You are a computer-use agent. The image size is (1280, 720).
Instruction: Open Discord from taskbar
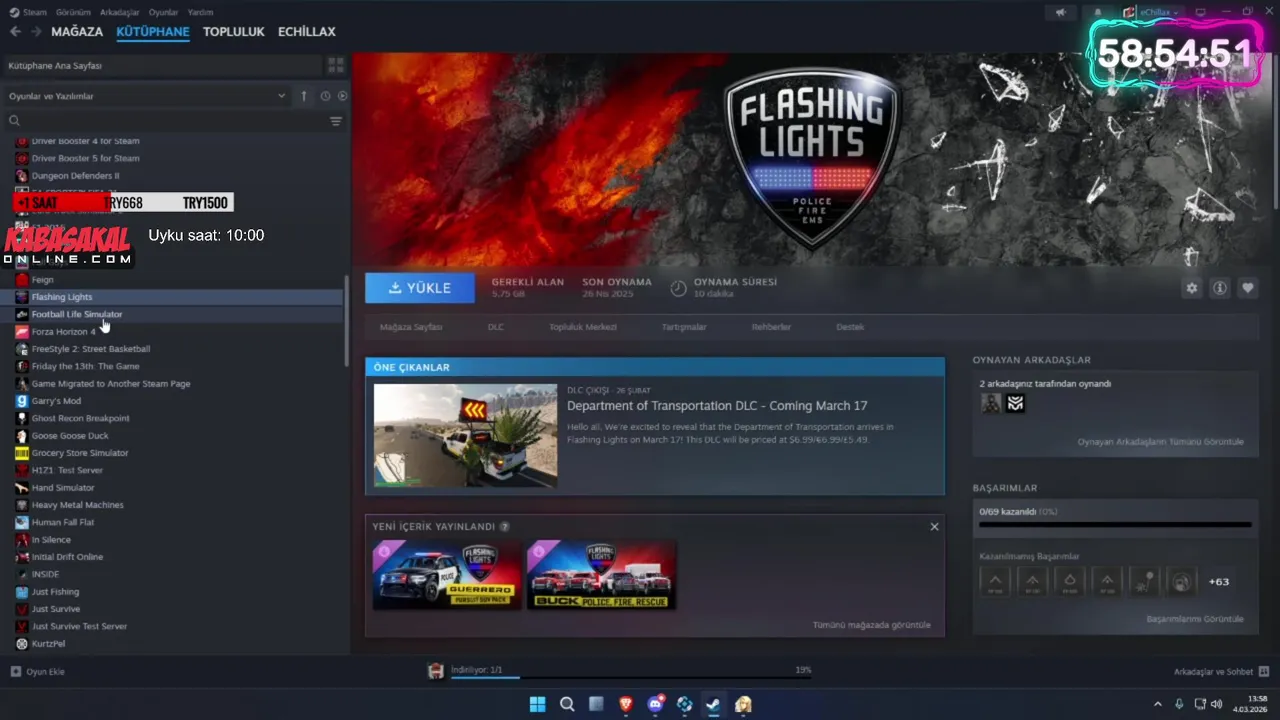656,704
